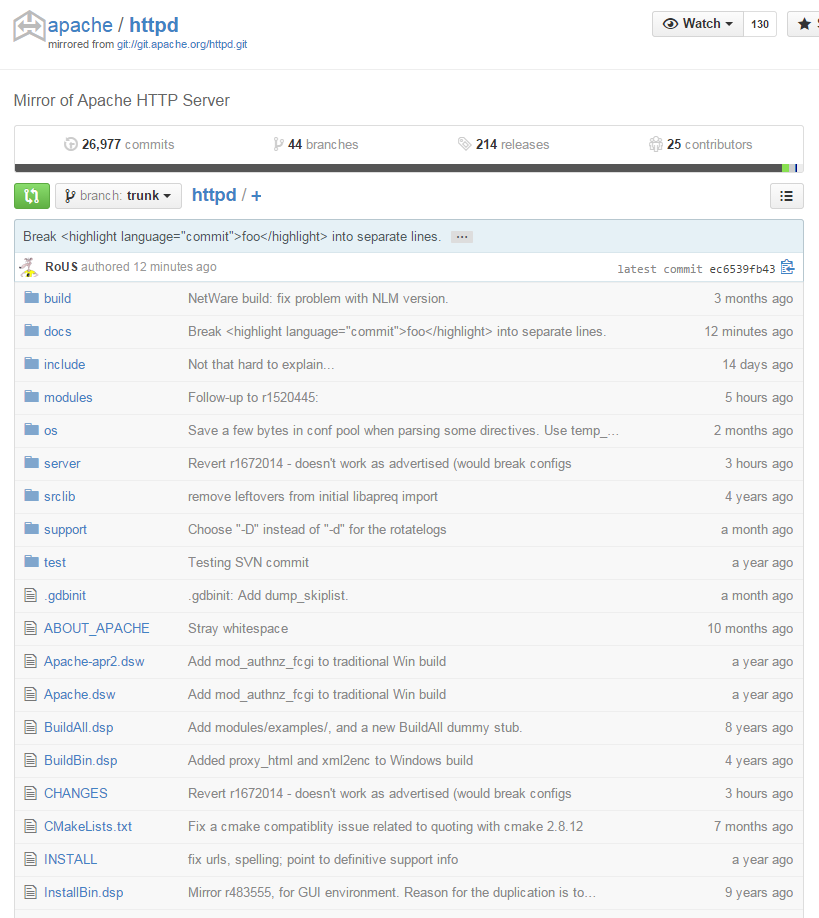The width and height of the screenshot is (819, 918).
Task: Expand the commit message ellipsis
Action: [462, 237]
